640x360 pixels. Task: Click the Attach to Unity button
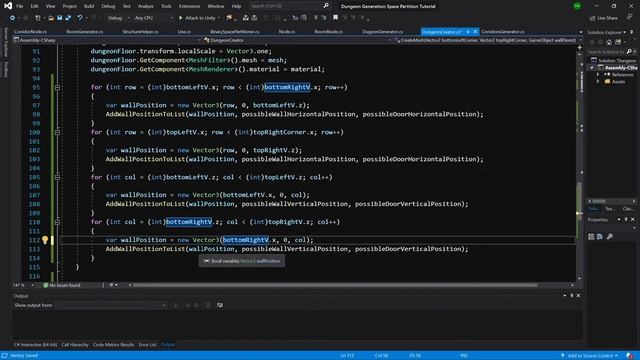click(199, 18)
